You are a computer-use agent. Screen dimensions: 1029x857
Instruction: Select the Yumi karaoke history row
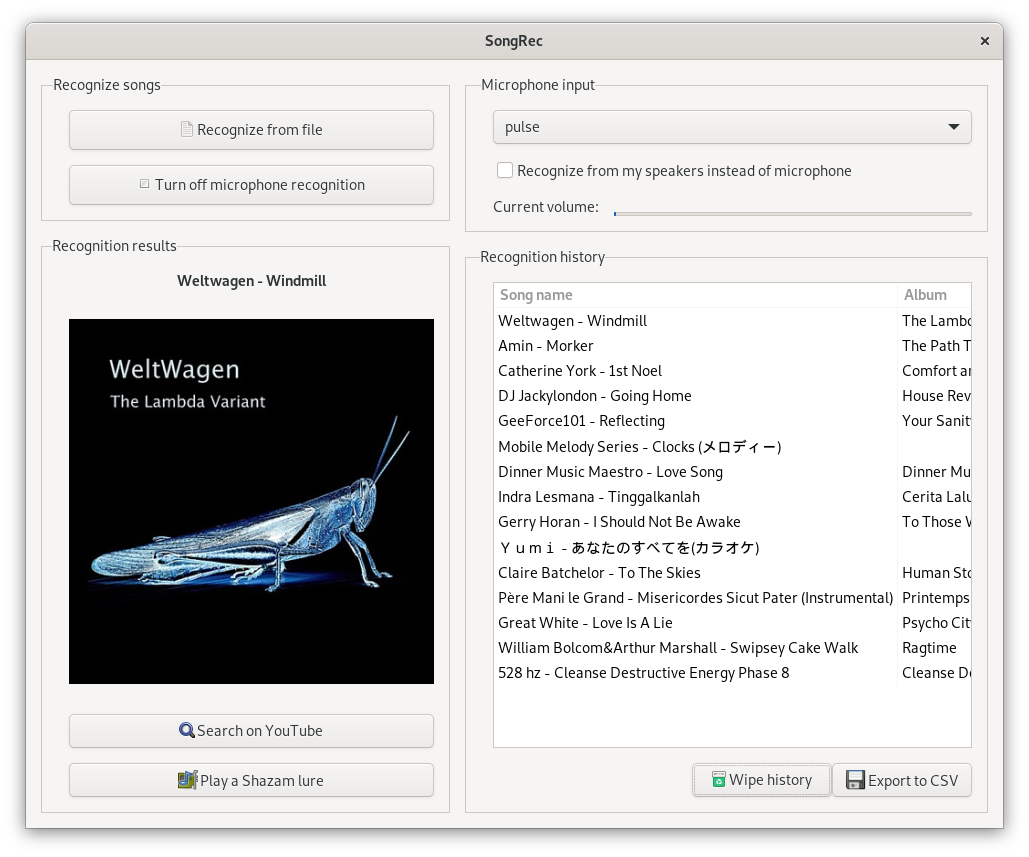[x=732, y=547]
